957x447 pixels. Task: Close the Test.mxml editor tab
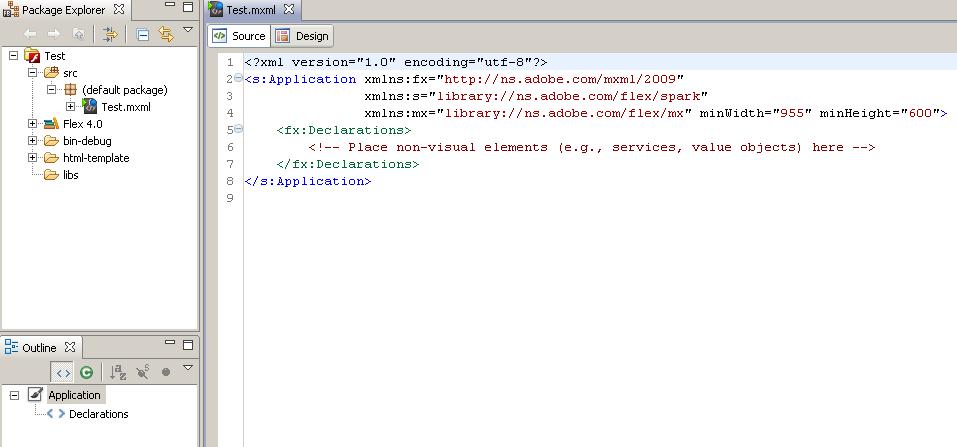[x=289, y=10]
